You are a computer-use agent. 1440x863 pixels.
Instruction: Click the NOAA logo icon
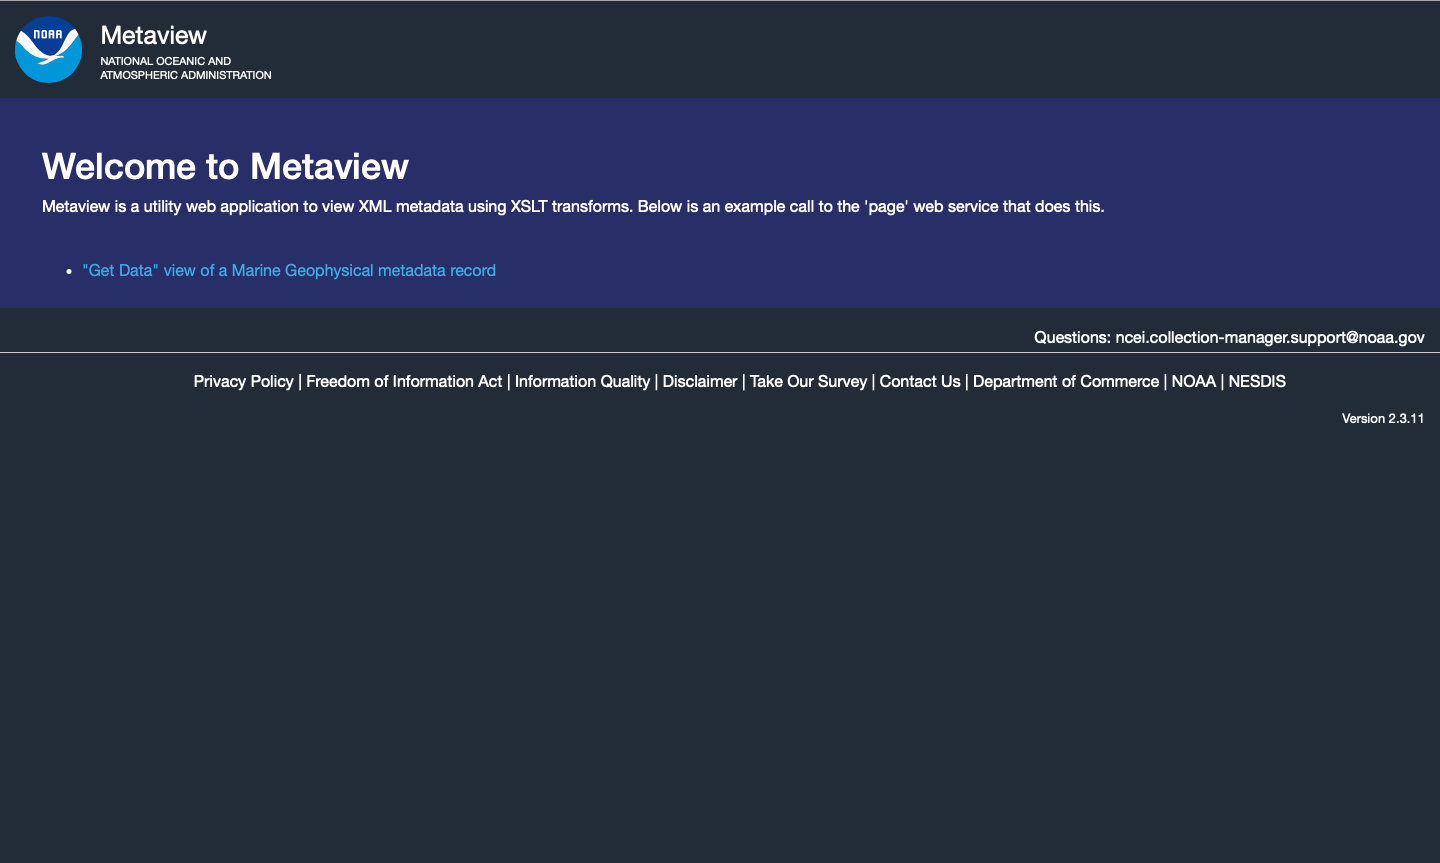pos(48,49)
